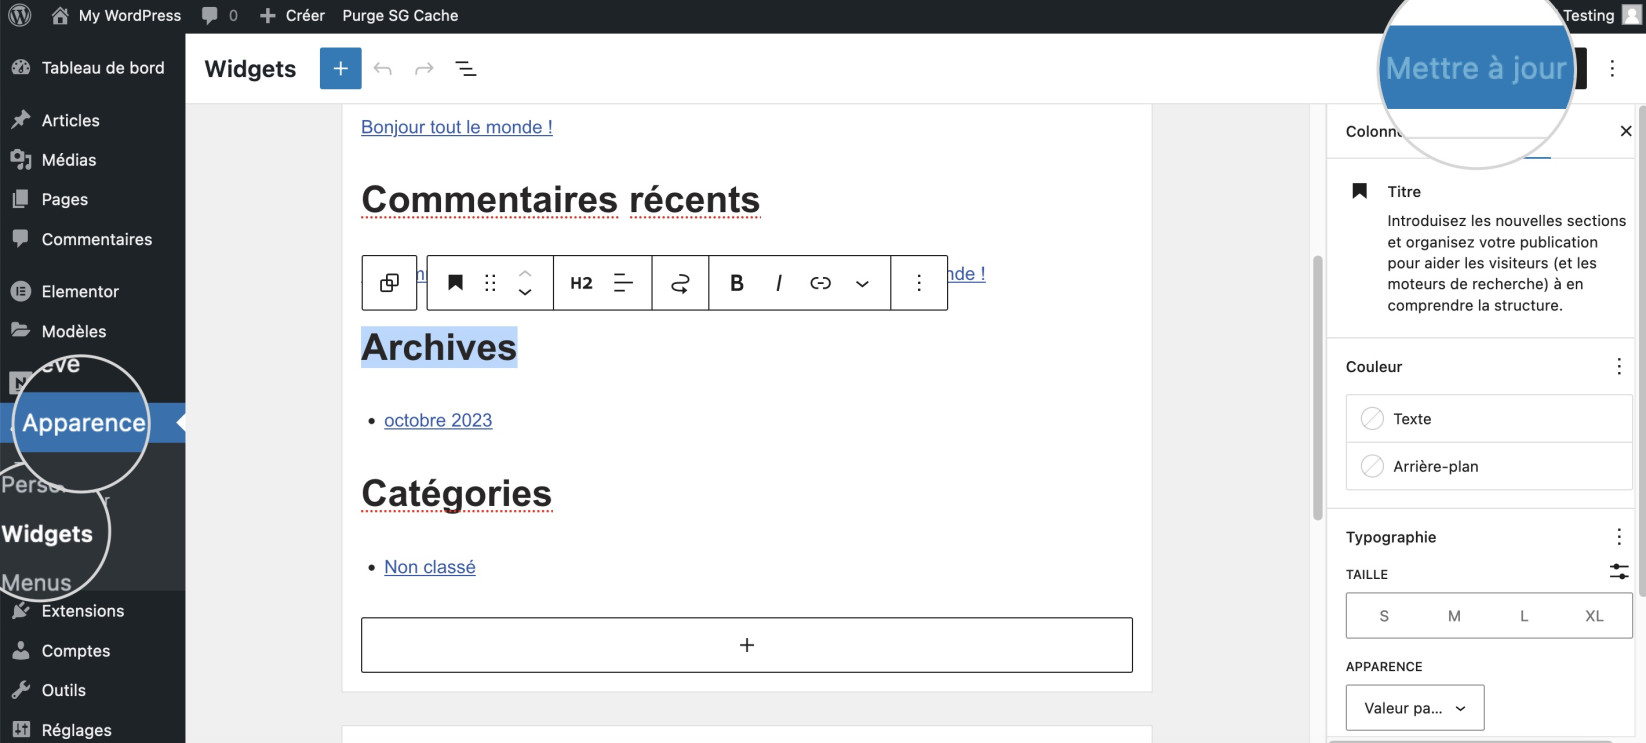Select the Archives heading text
1646x743 pixels.
point(439,347)
